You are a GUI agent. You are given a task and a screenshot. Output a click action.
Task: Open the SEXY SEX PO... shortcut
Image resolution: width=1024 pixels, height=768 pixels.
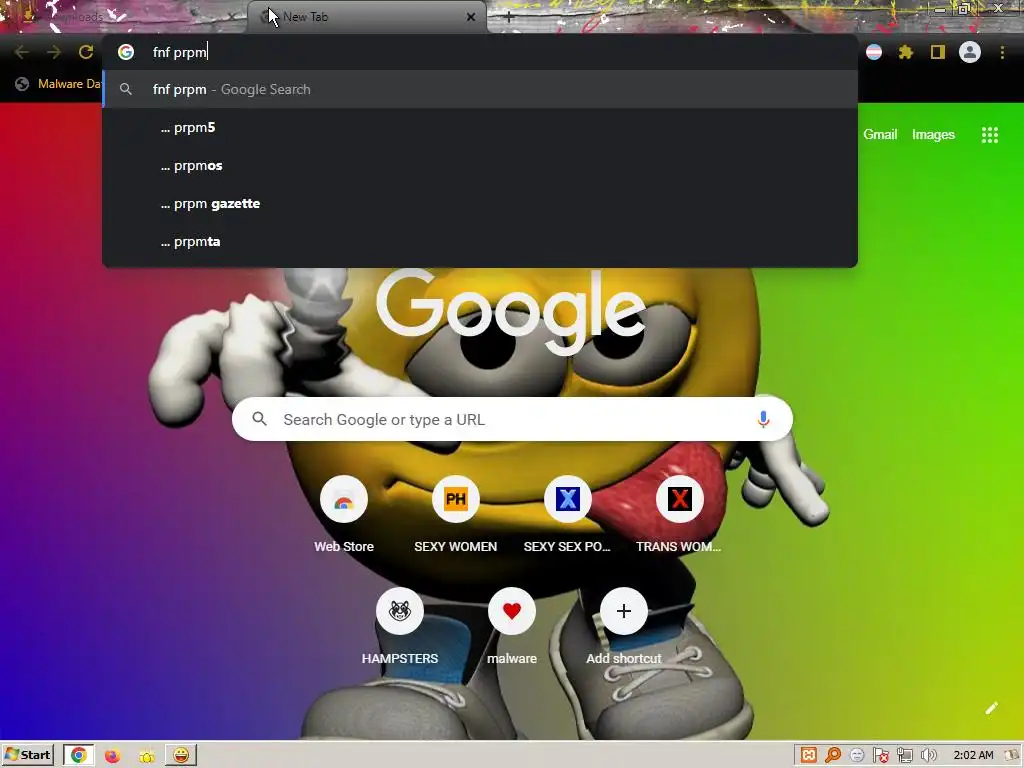[568, 499]
